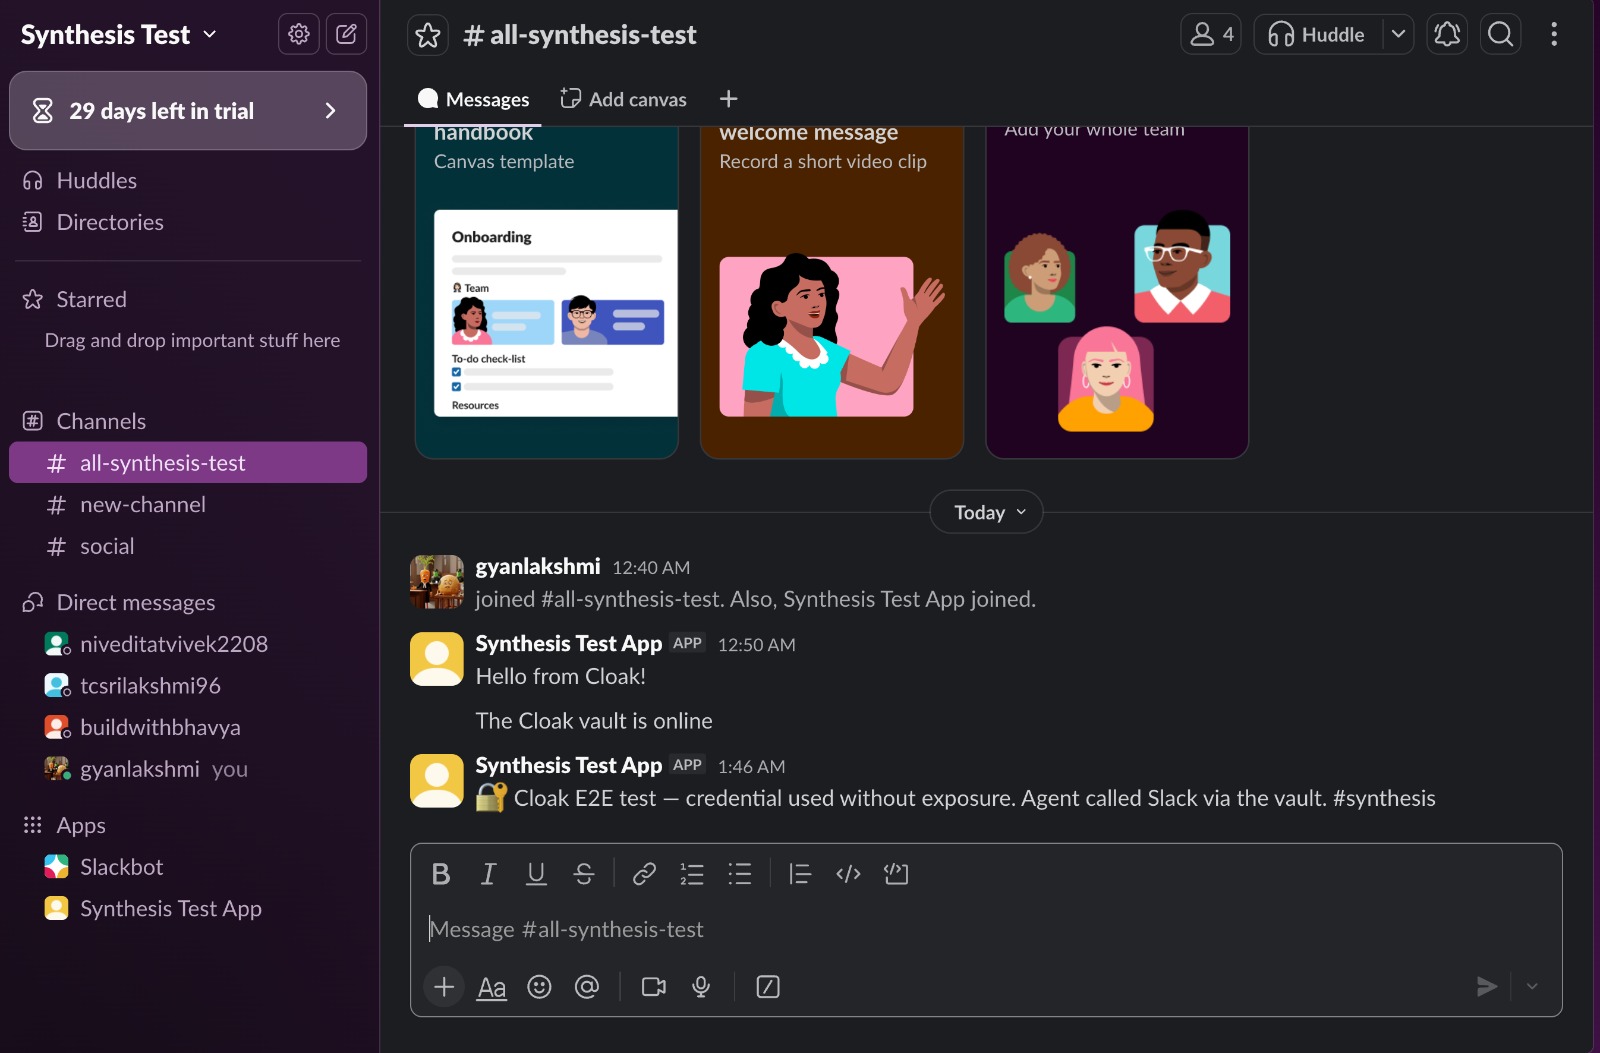The image size is (1600, 1053).
Task: Open Huddles in the sidebar
Action: click(188, 181)
